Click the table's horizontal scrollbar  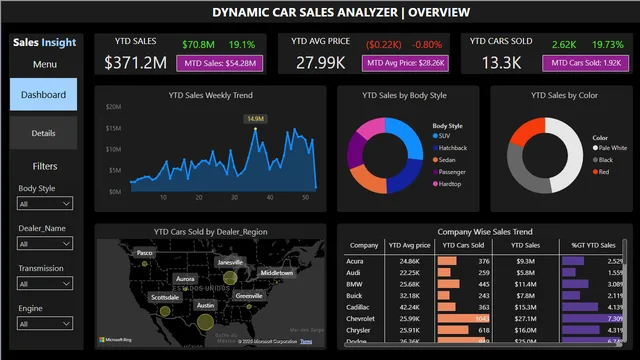click(x=483, y=345)
